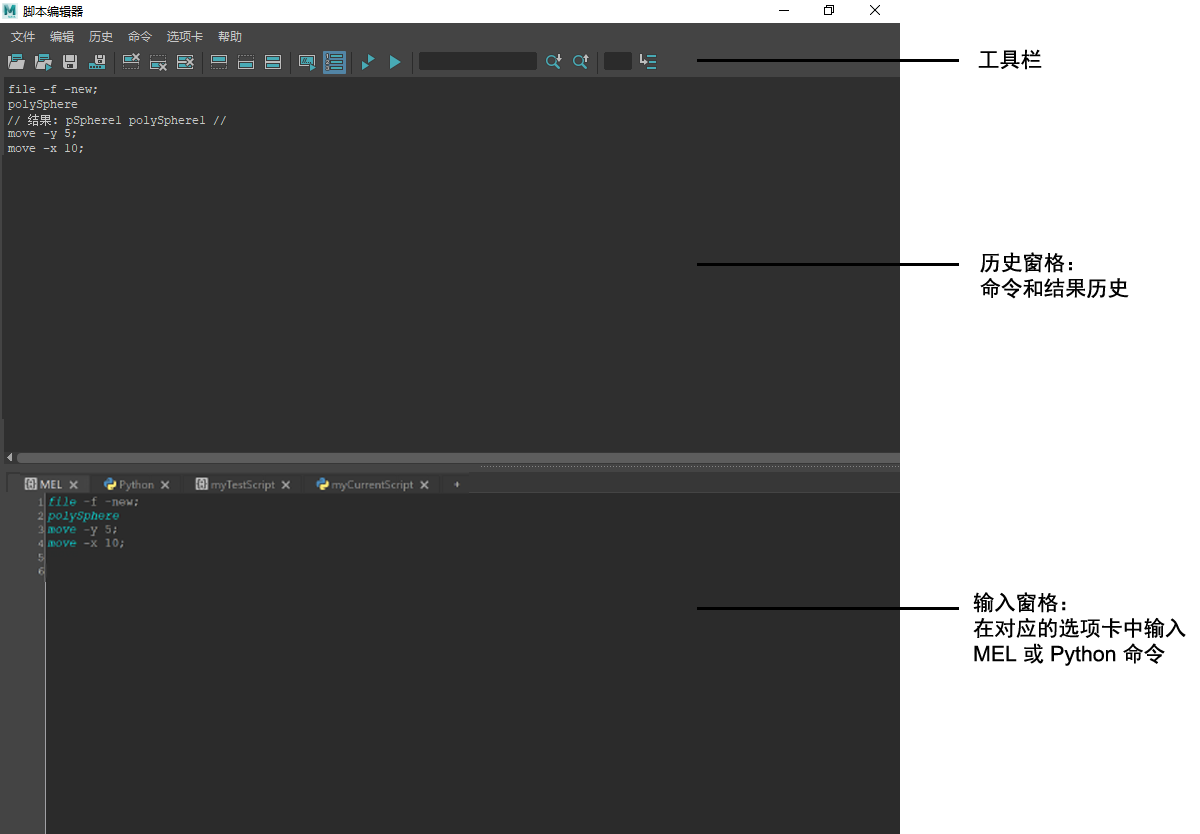Image resolution: width=1200 pixels, height=834 pixels.
Task: Open the 编辑 menu
Action: point(62,37)
